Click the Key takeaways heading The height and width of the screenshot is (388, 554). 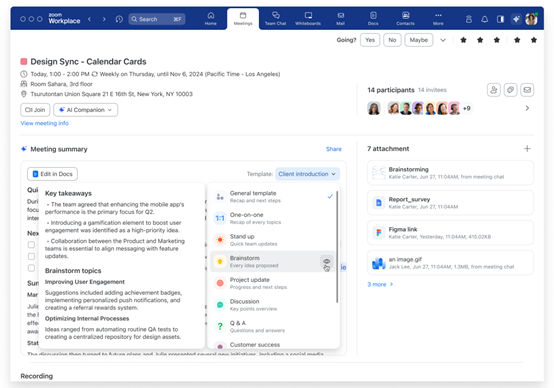(68, 193)
